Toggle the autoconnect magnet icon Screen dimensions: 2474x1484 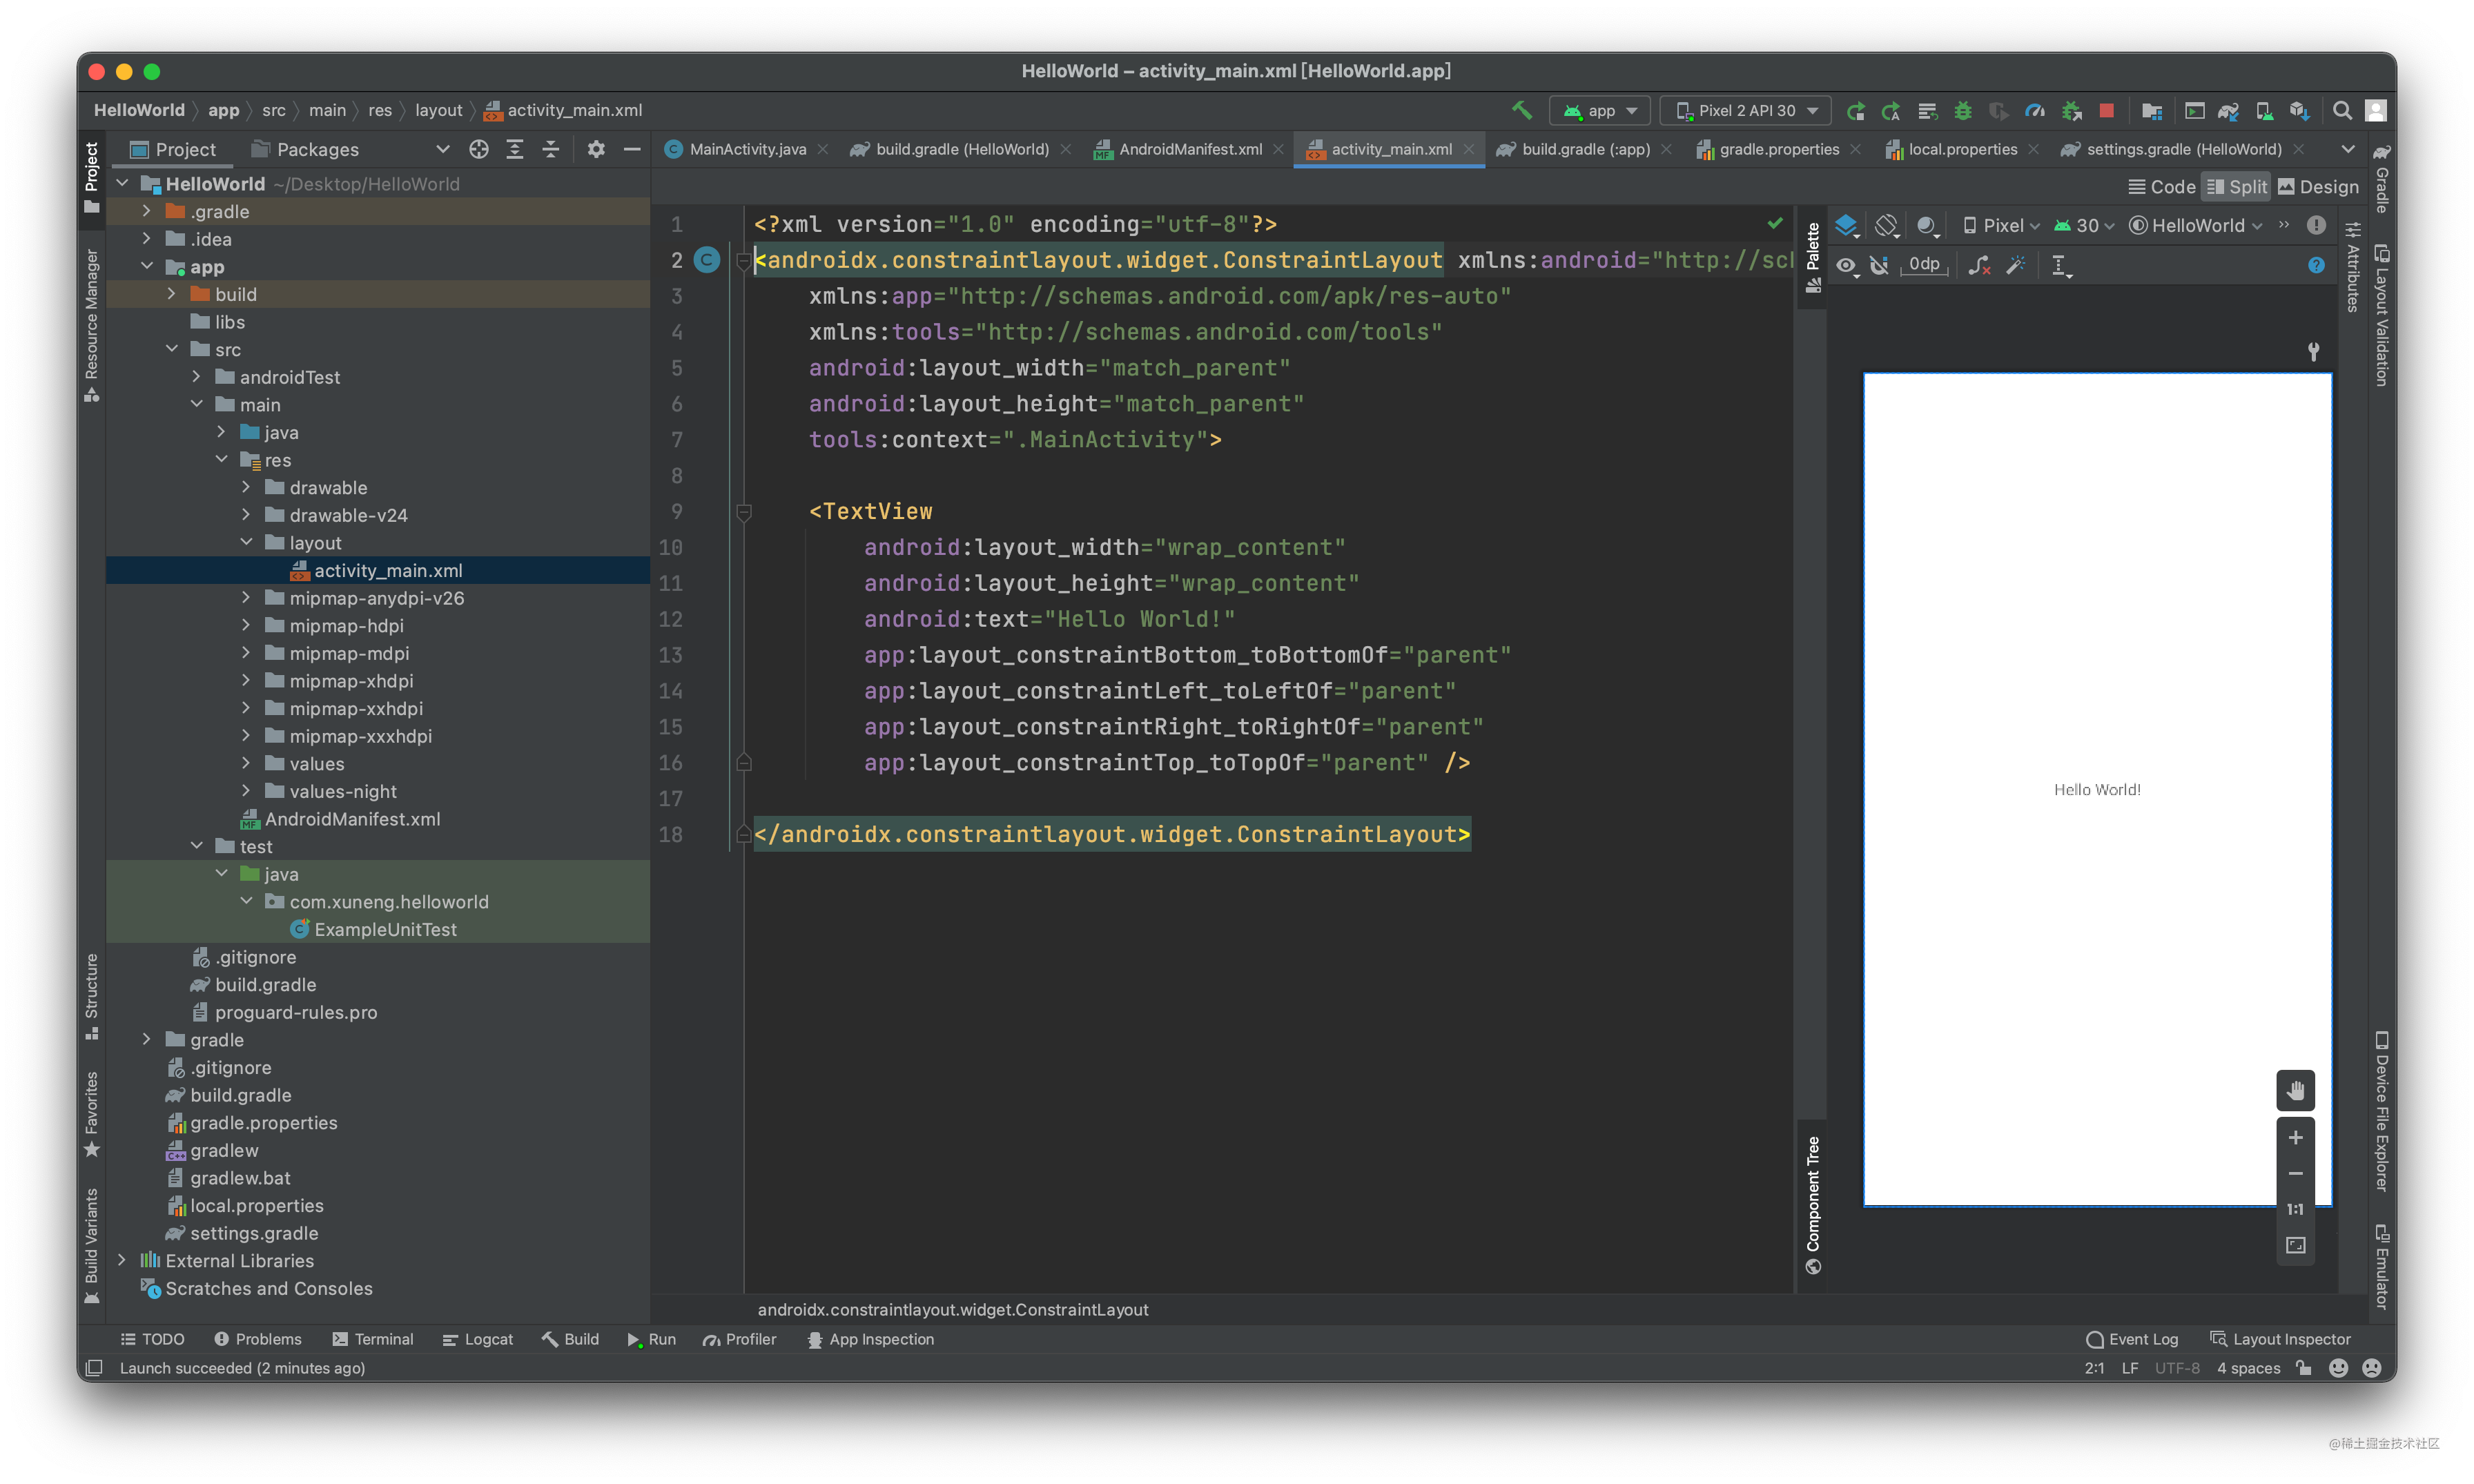pos(1880,265)
